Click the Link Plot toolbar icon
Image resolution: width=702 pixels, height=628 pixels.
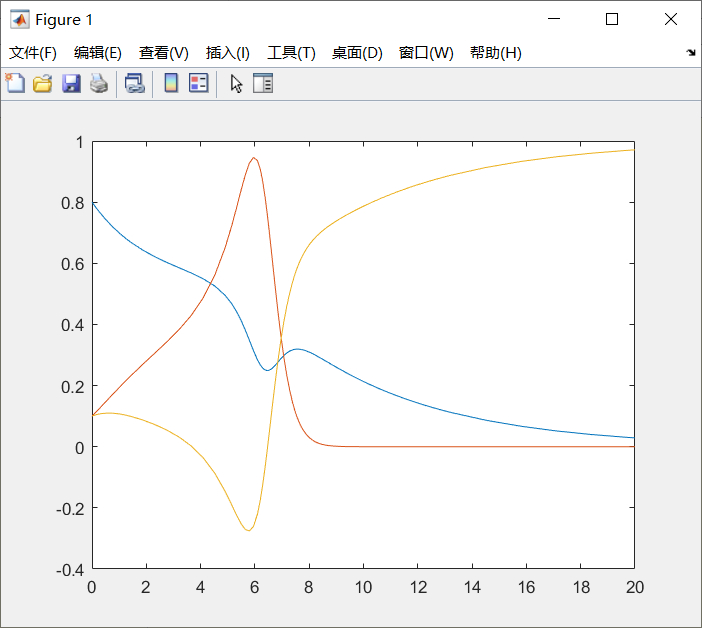click(135, 84)
